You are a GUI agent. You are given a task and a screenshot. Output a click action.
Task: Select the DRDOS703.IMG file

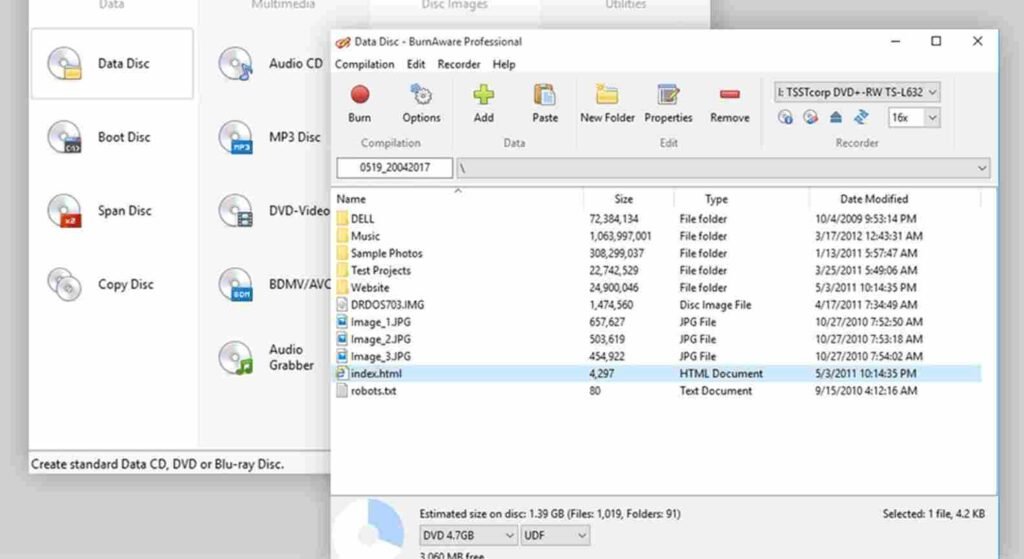point(657,305)
